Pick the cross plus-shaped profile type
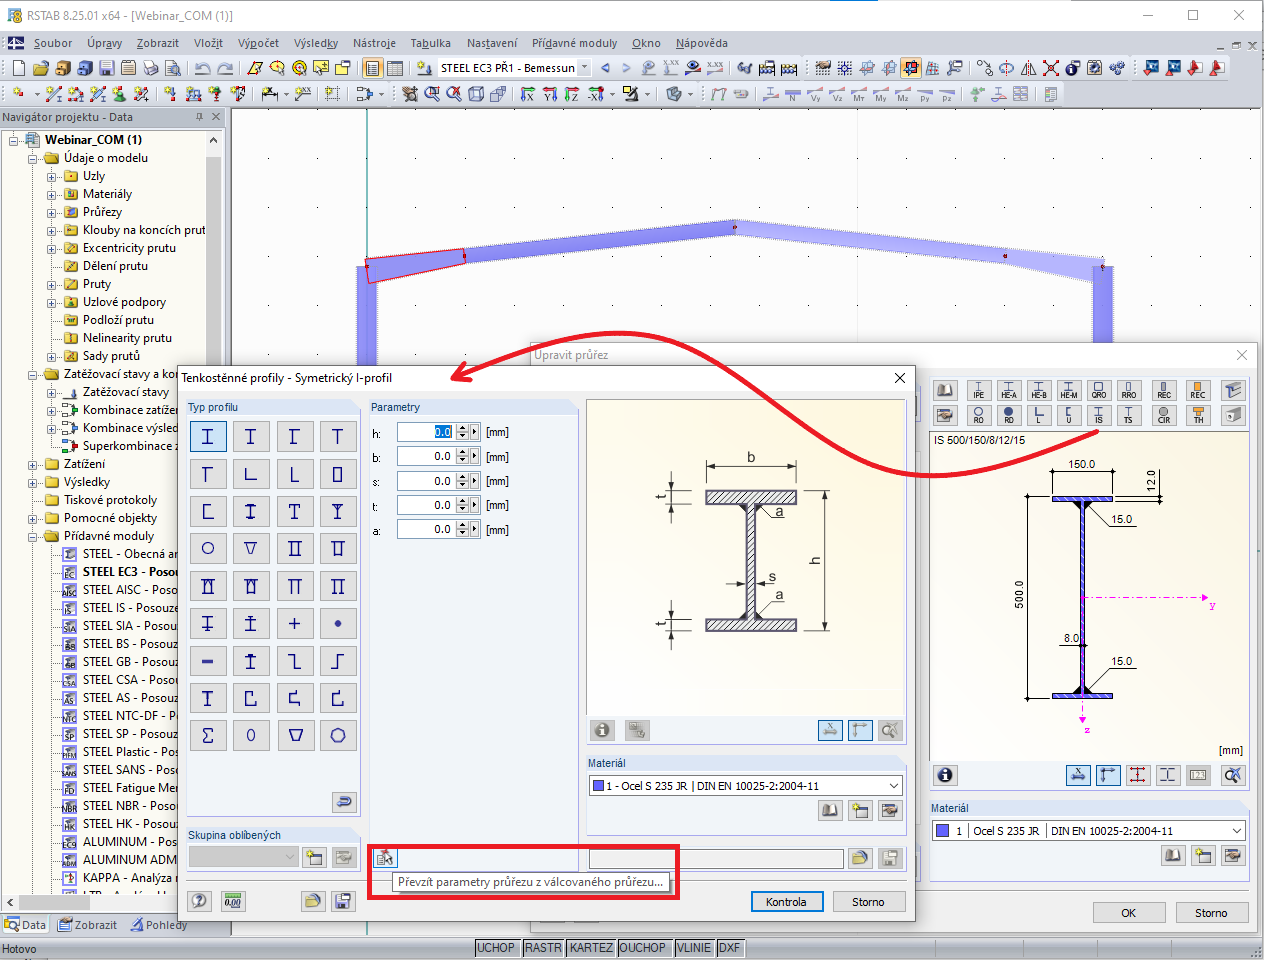 (294, 623)
